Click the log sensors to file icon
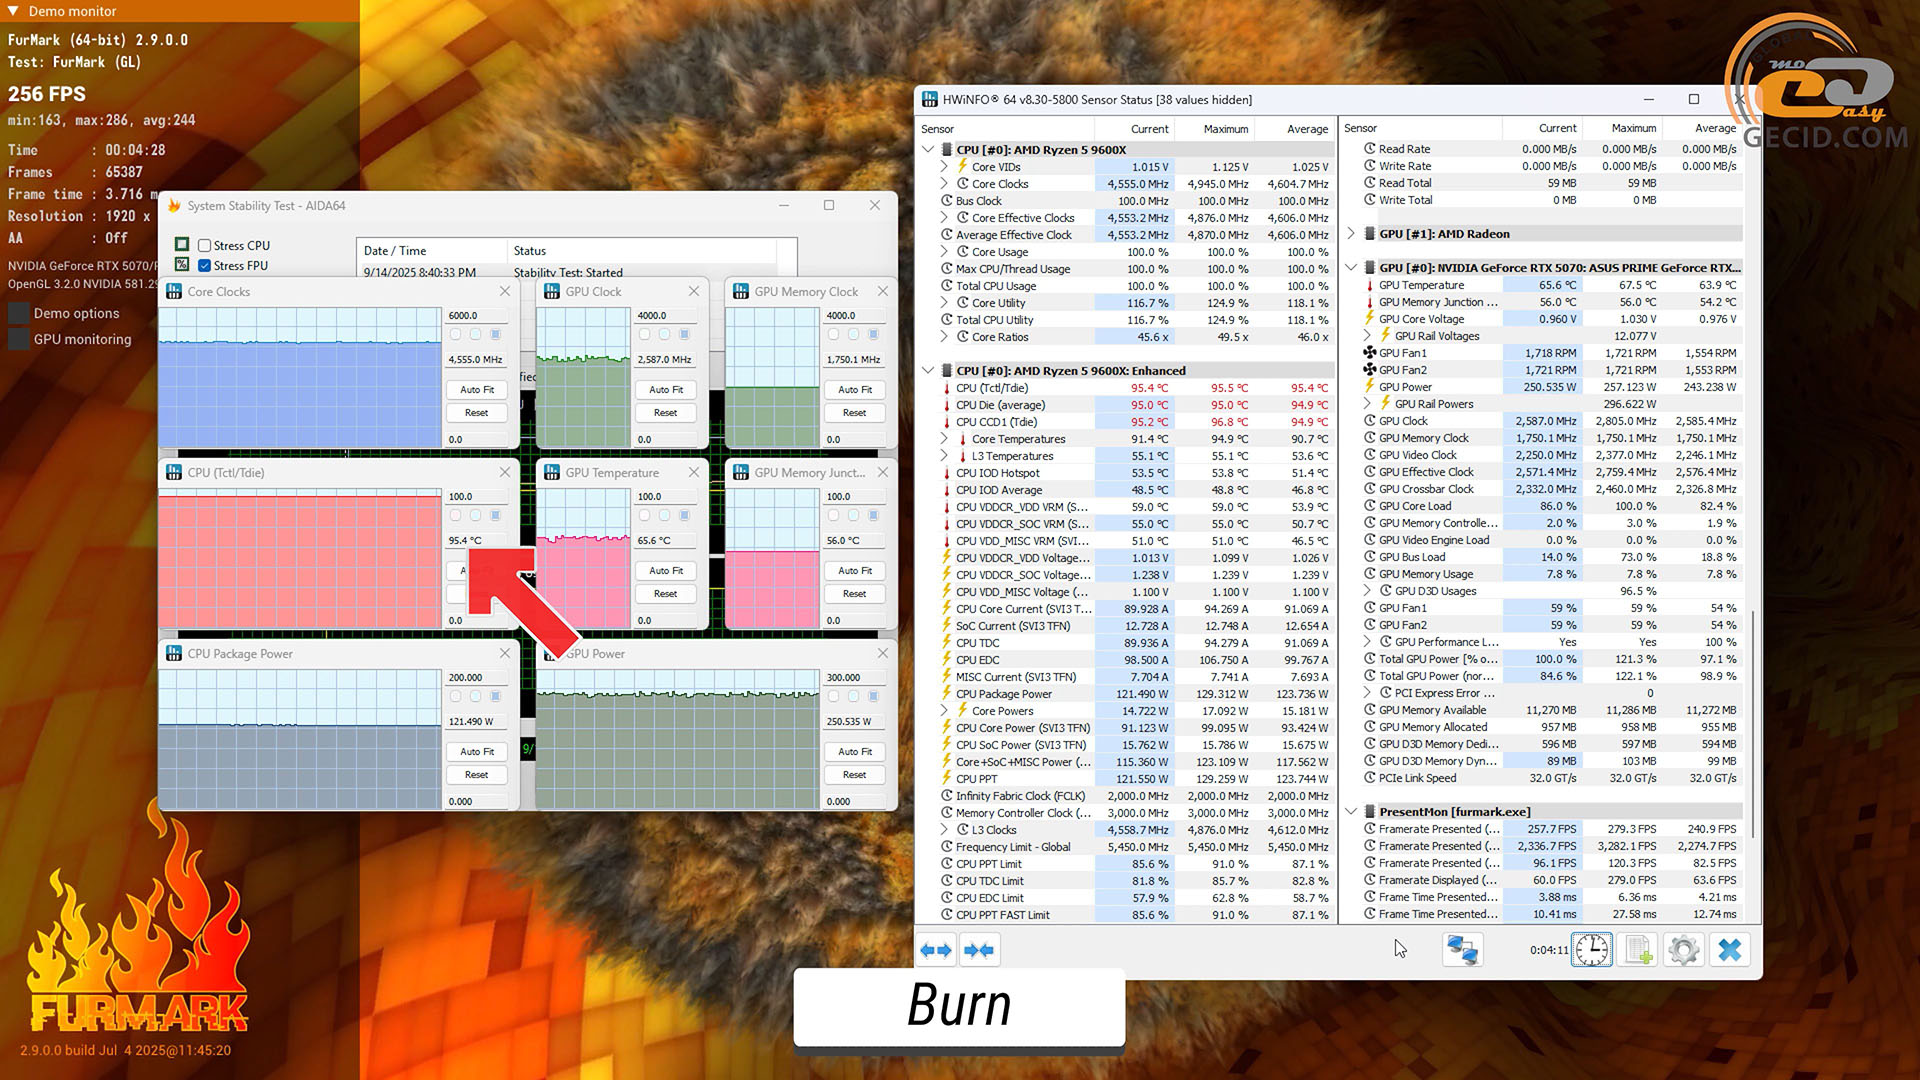The height and width of the screenshot is (1080, 1920). click(x=1638, y=950)
